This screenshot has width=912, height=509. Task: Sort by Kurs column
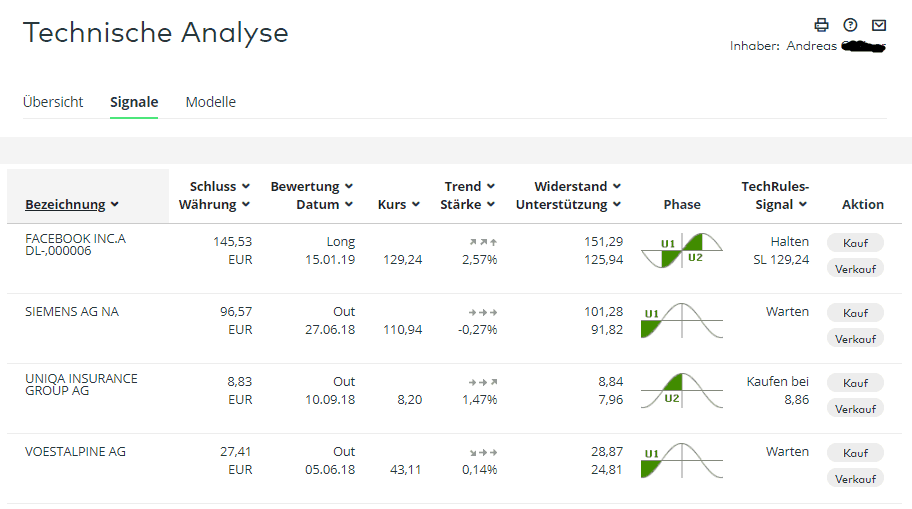click(398, 204)
